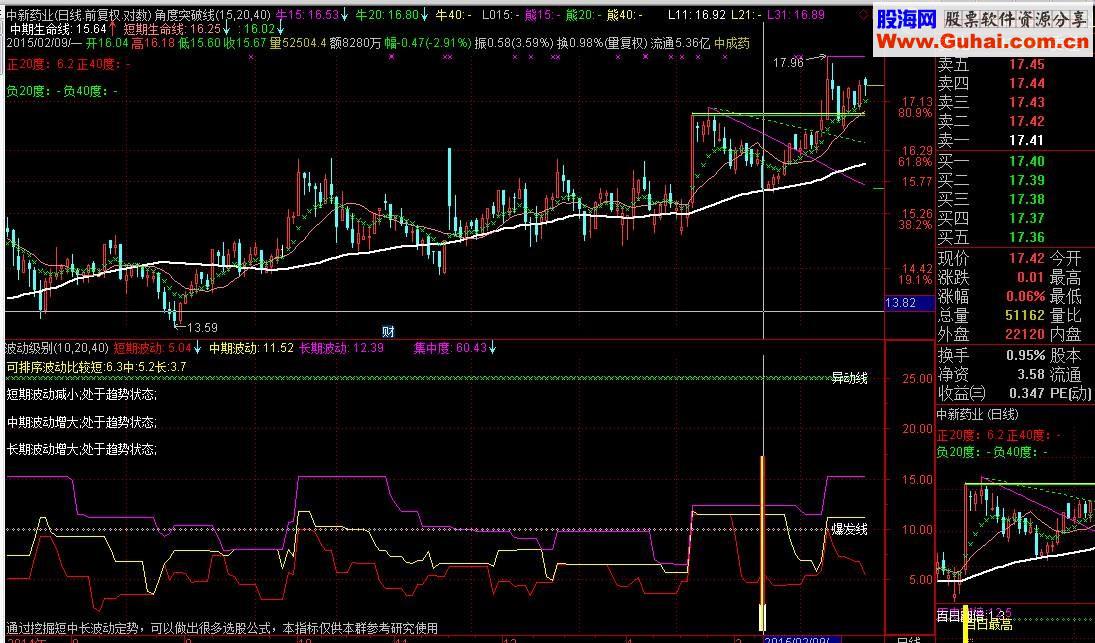
Task: Click the 中新药业 (日线) mini chart title
Action: point(977,414)
